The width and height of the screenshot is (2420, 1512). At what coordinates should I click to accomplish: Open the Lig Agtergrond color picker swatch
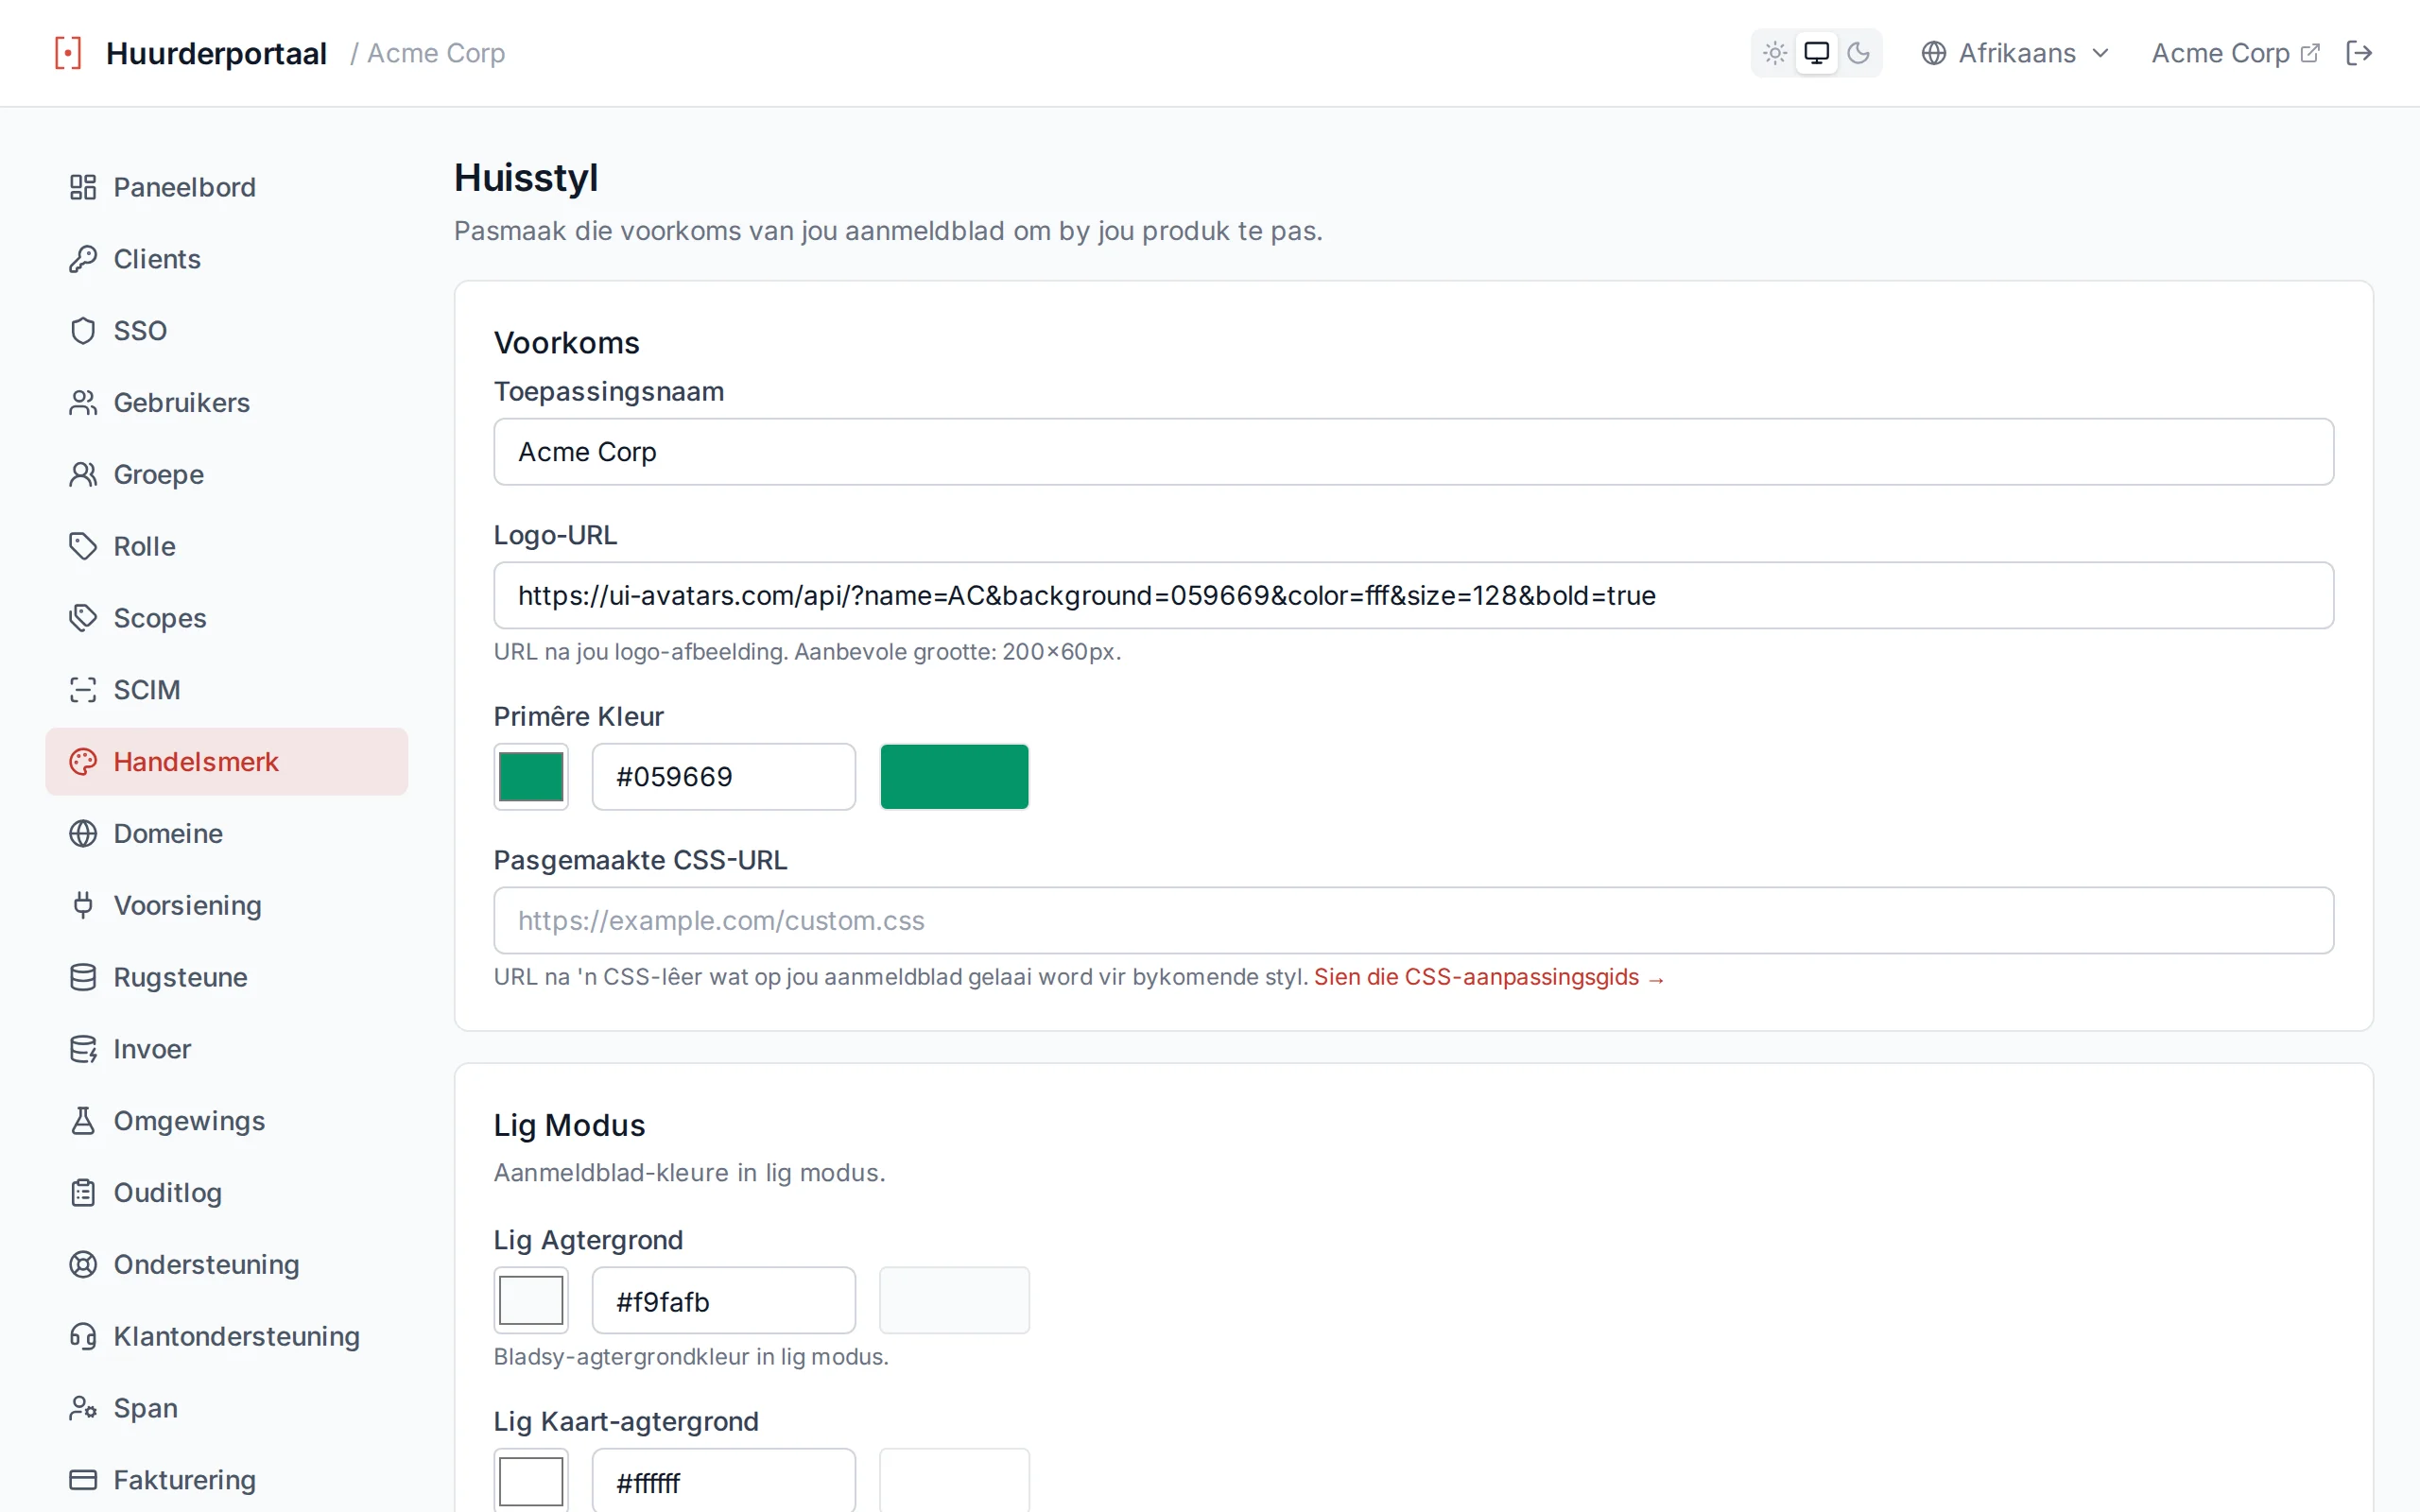(x=531, y=1301)
